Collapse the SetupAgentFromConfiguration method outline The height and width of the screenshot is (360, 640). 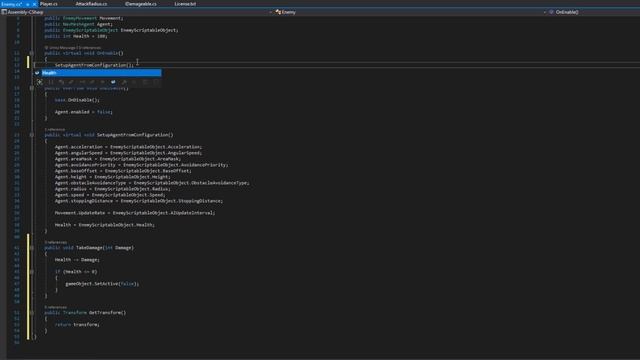(x=32, y=135)
